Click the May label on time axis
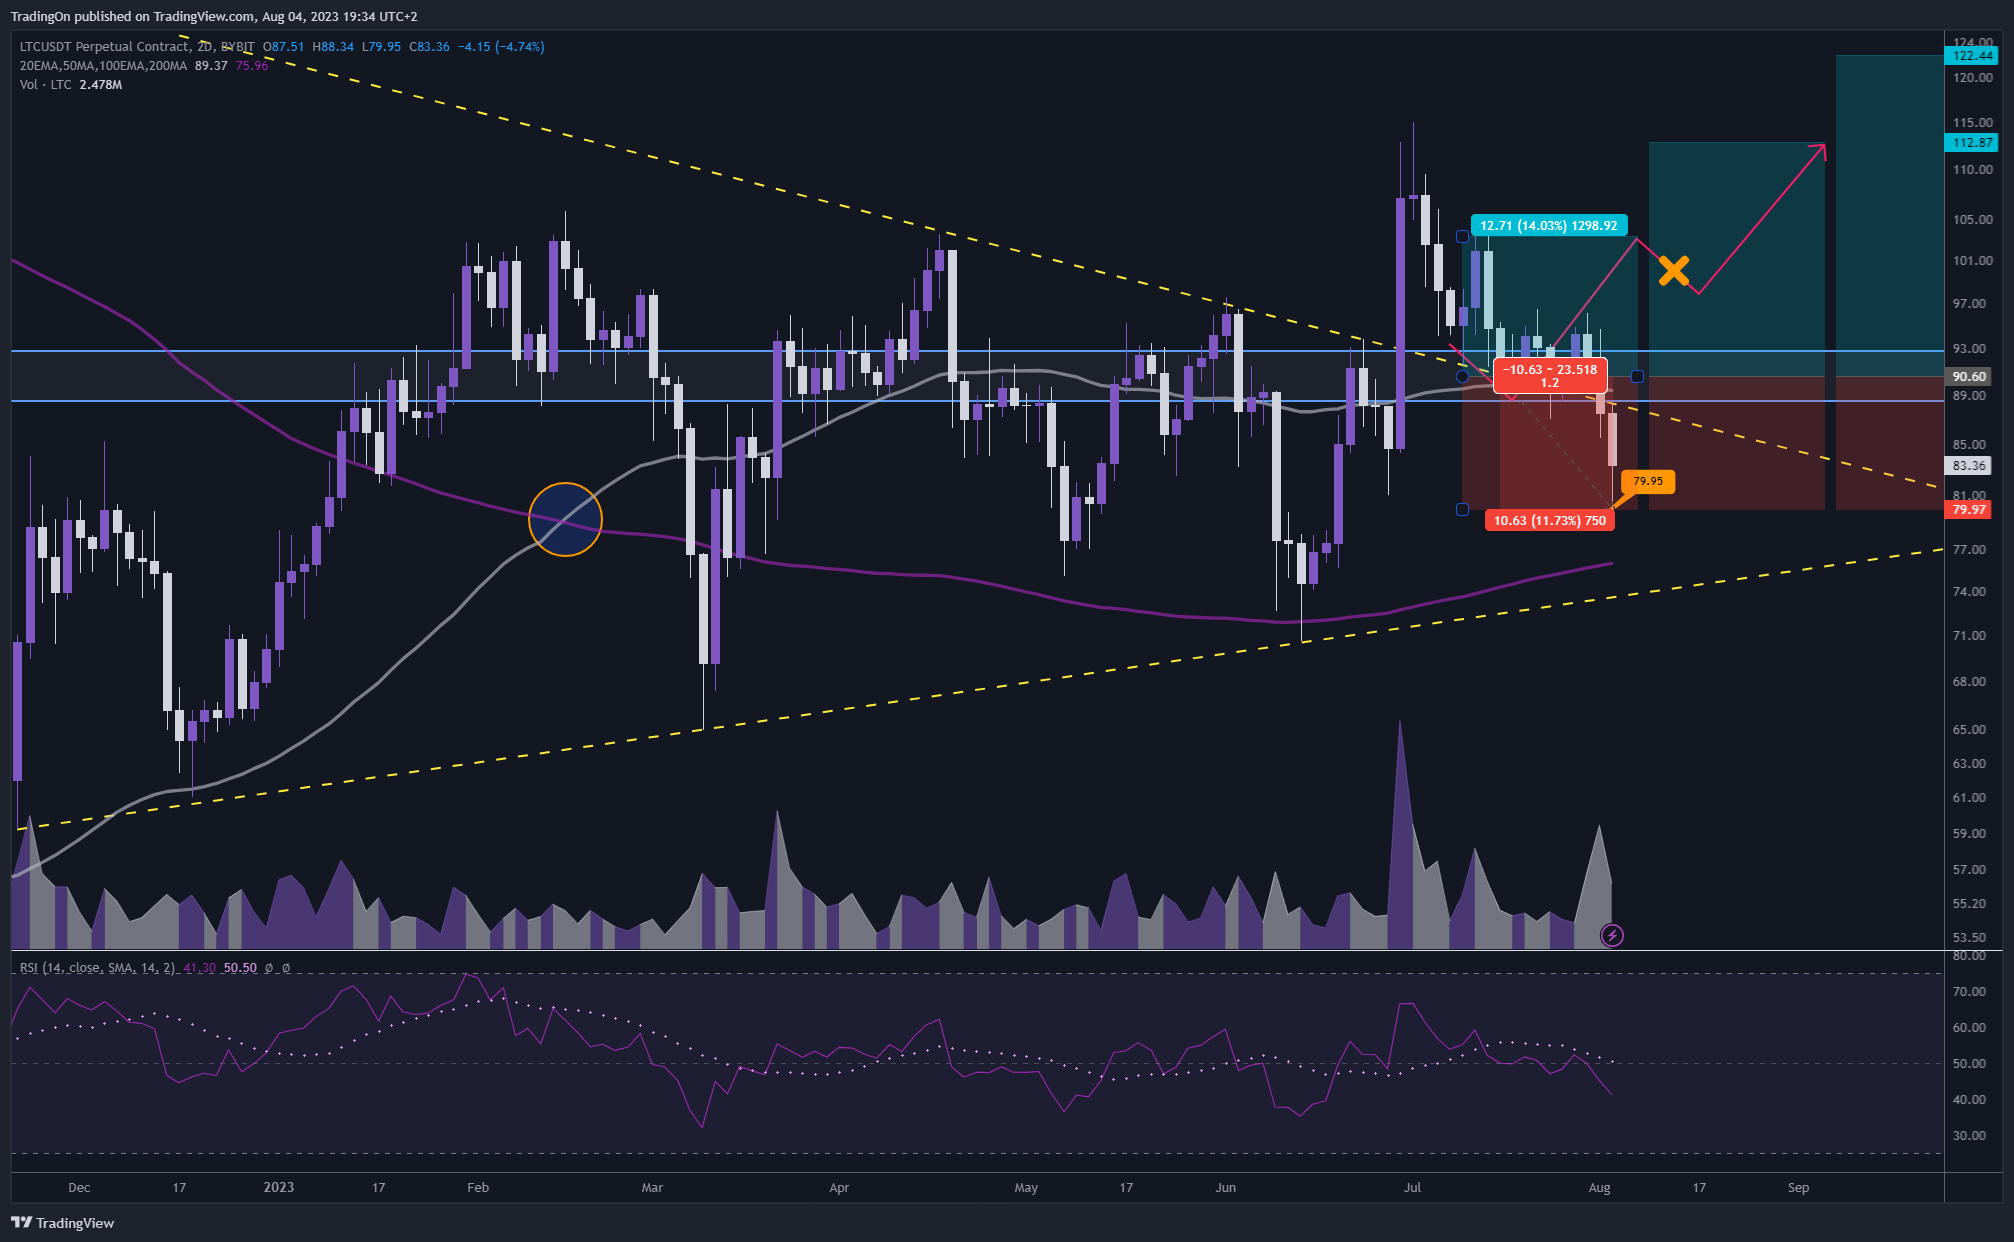Image resolution: width=2014 pixels, height=1242 pixels. click(x=1026, y=1188)
